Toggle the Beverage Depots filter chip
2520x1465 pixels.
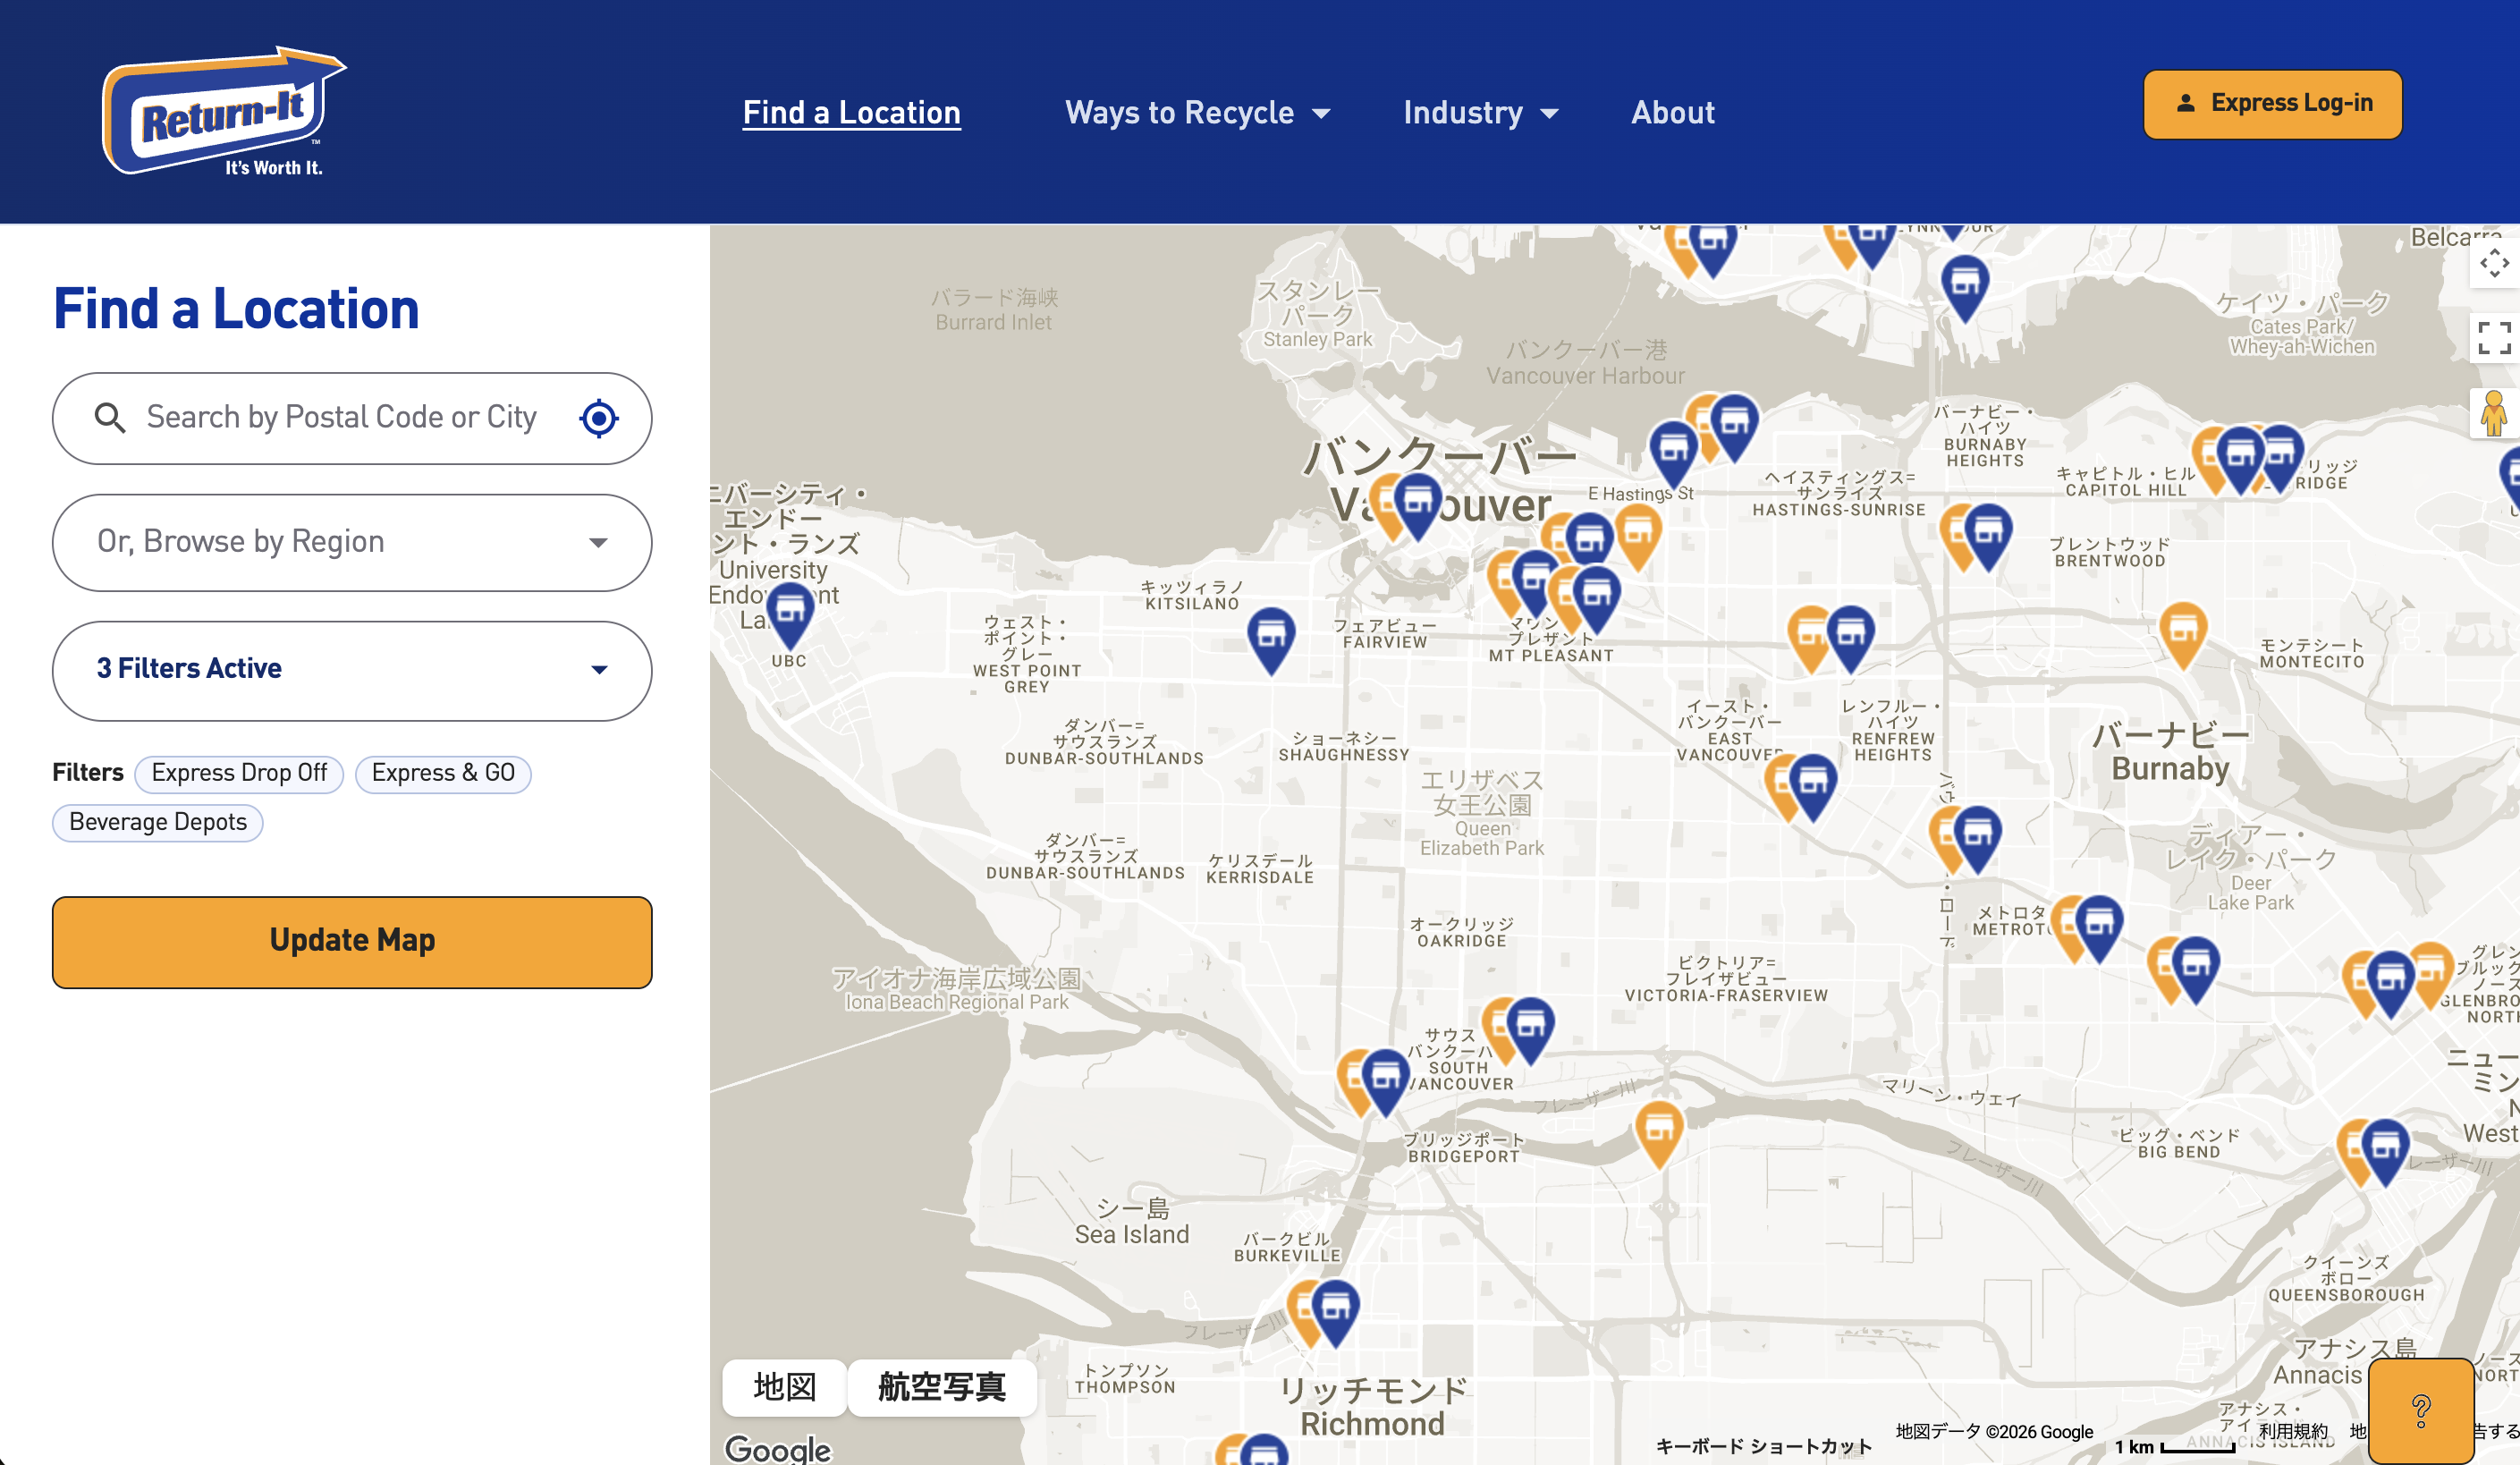158,822
